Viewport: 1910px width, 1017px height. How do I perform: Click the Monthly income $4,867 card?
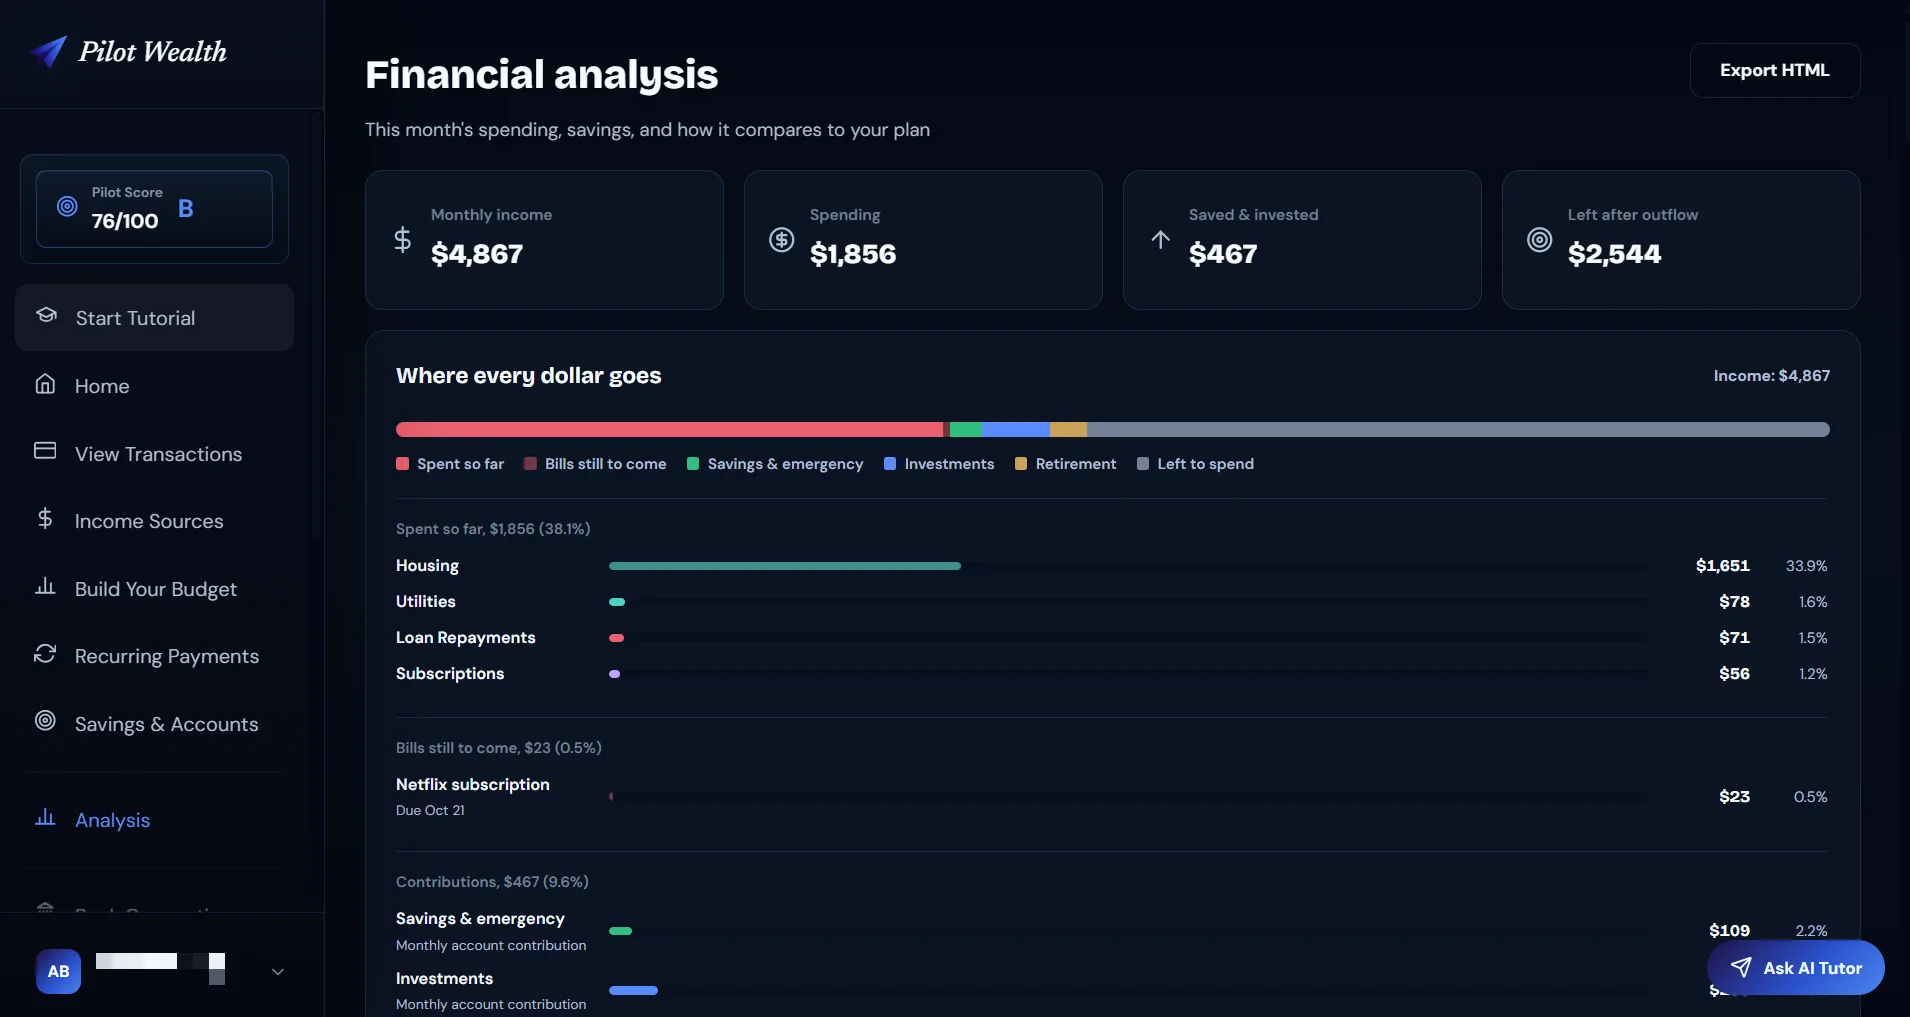point(544,240)
